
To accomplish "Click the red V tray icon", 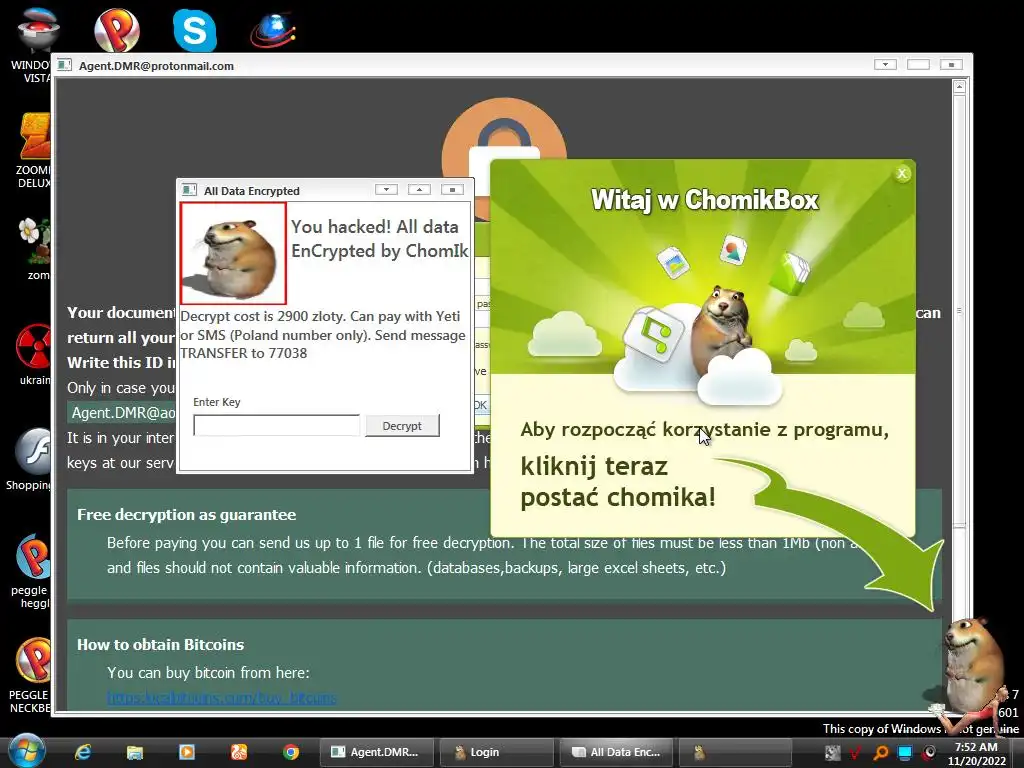I will pyautogui.click(x=855, y=753).
